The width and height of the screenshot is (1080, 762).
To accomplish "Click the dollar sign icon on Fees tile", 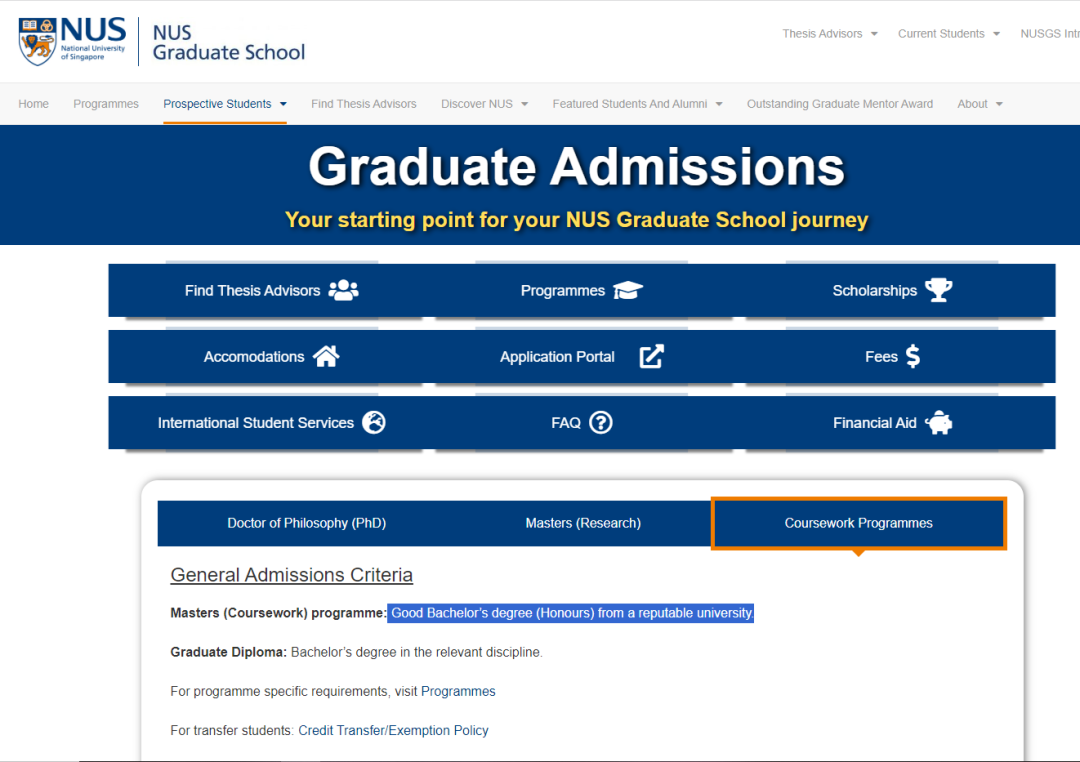I will (913, 356).
